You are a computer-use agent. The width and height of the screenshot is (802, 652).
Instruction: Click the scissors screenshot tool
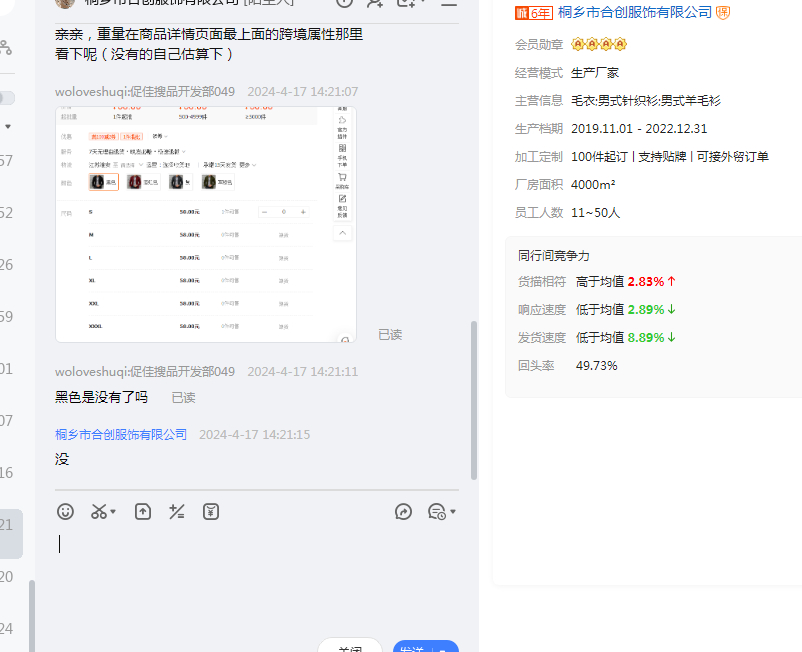(98, 512)
